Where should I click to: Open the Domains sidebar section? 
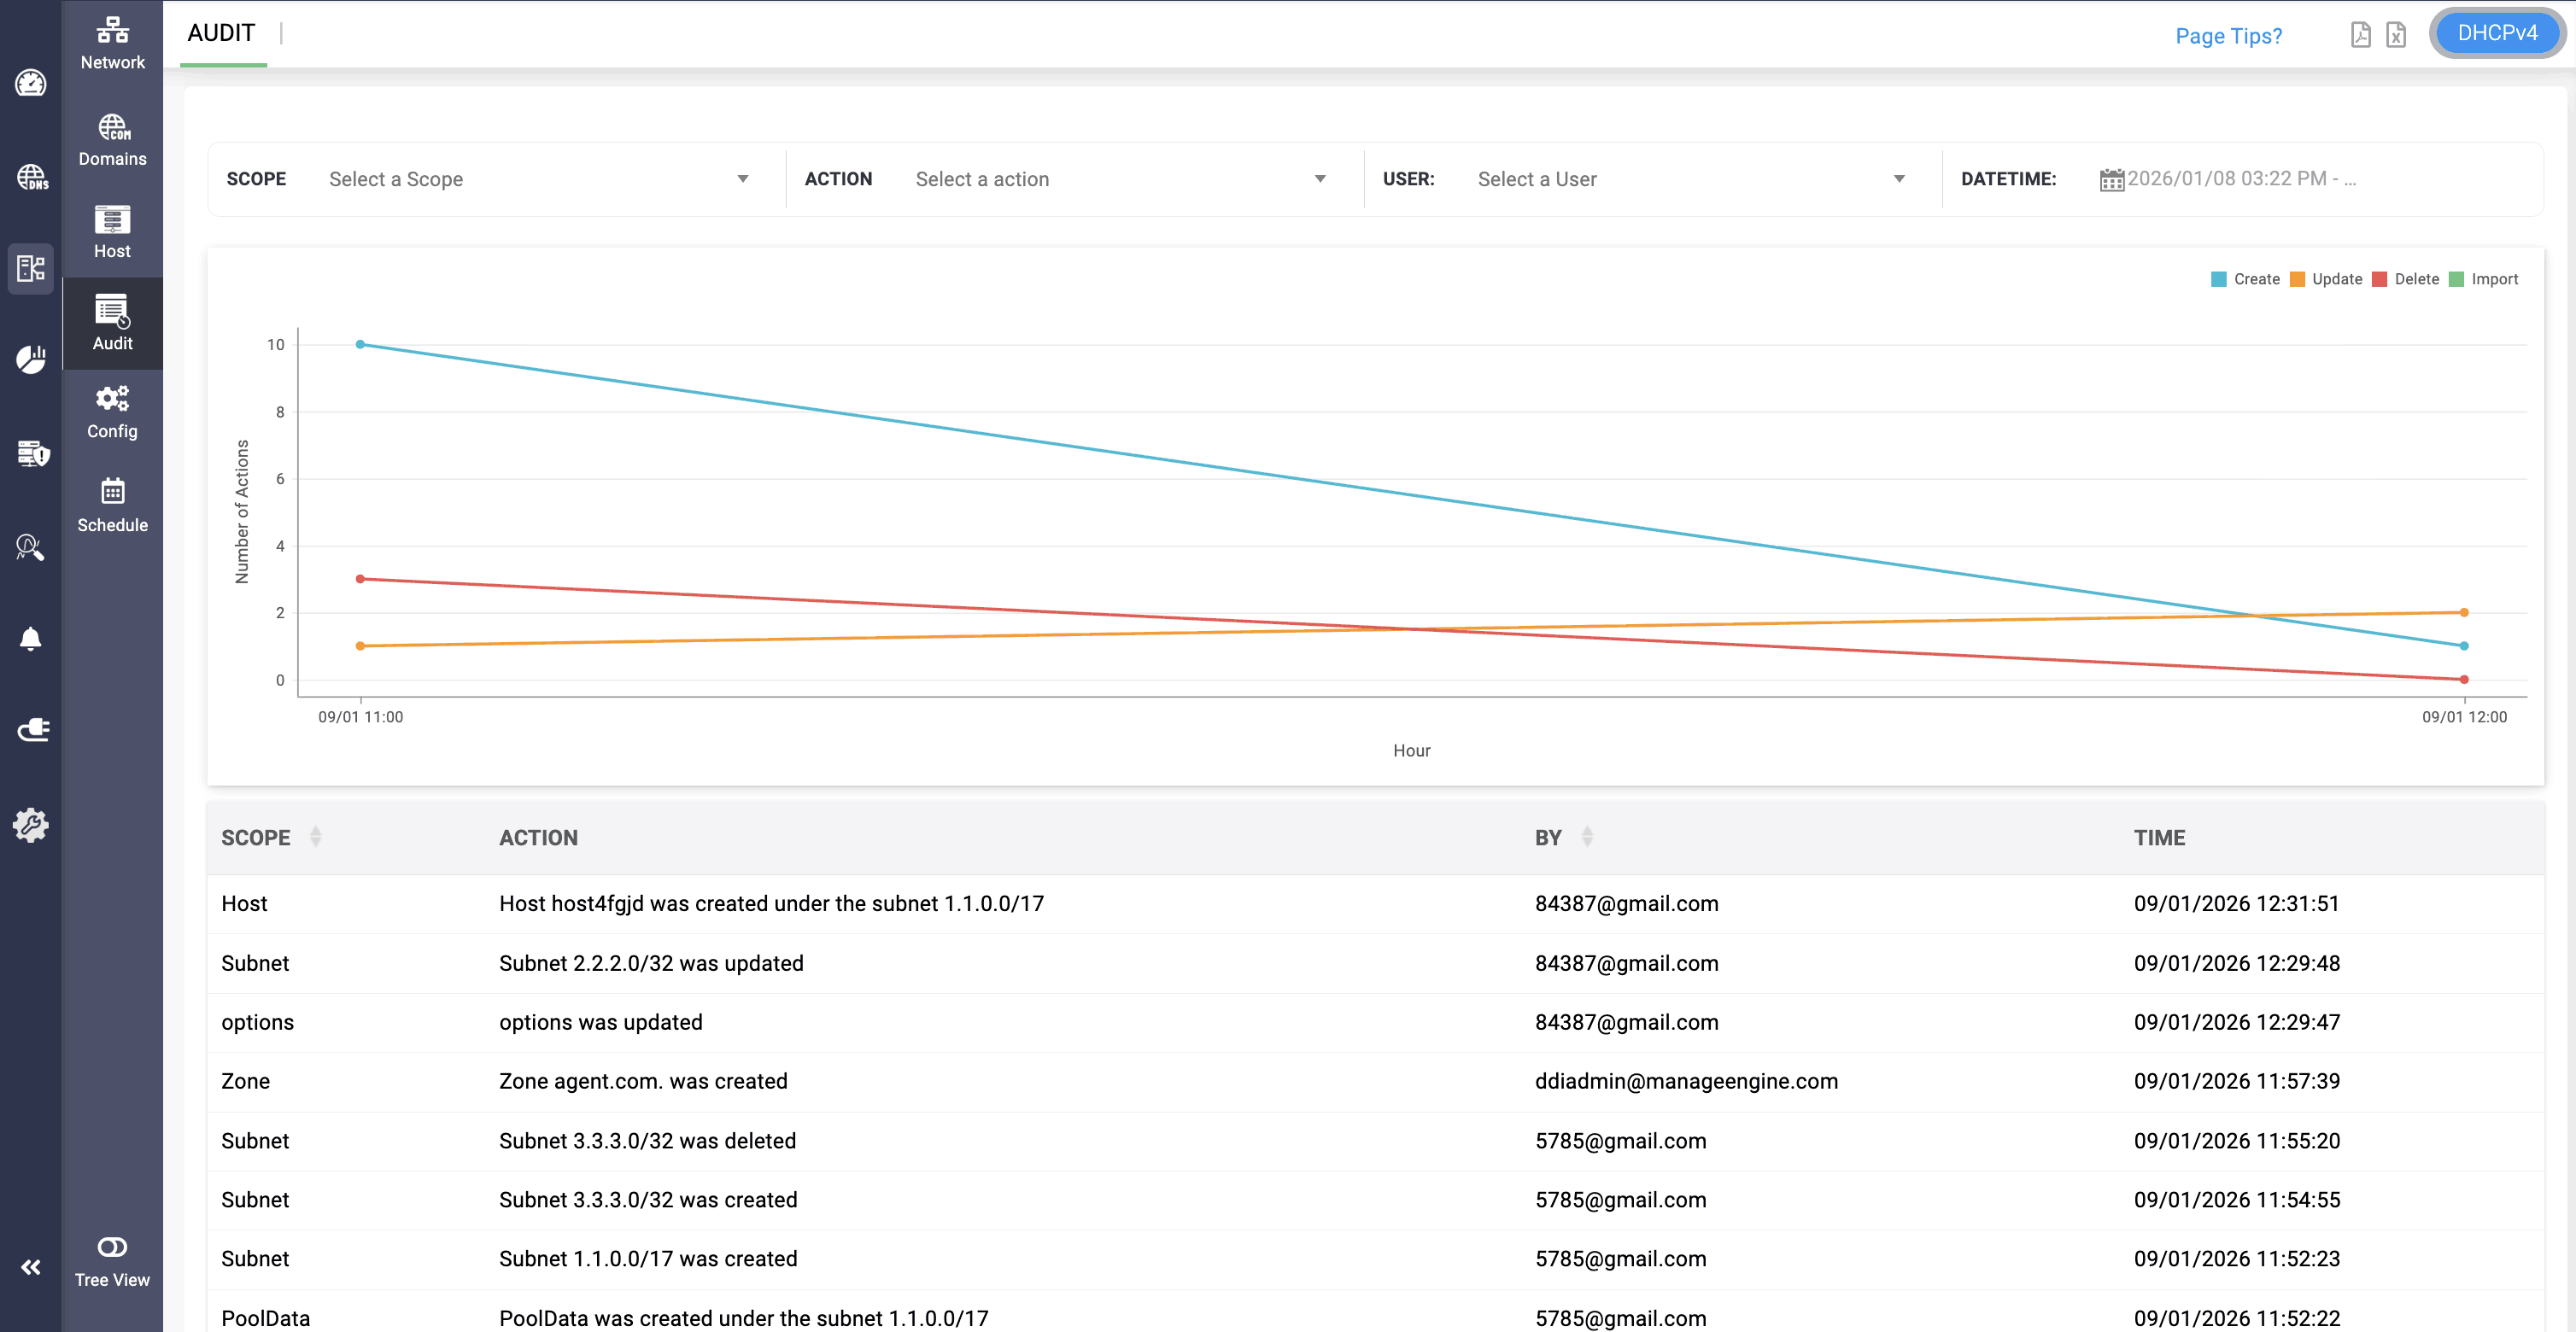pyautogui.click(x=112, y=140)
